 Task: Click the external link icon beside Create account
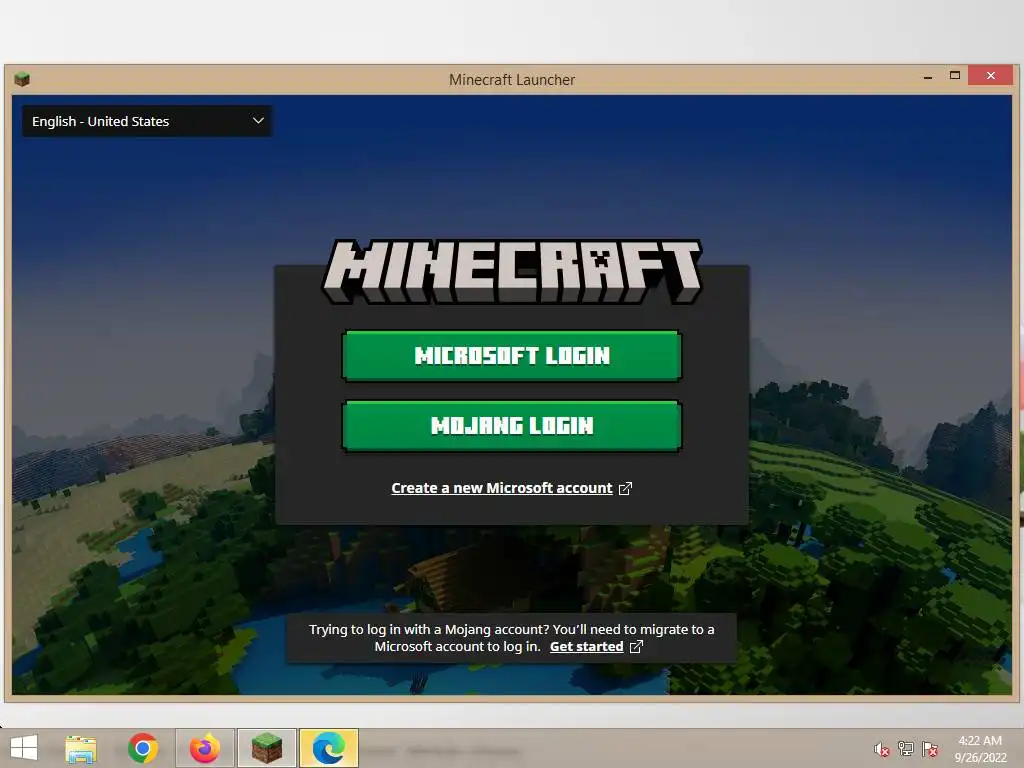[625, 488]
